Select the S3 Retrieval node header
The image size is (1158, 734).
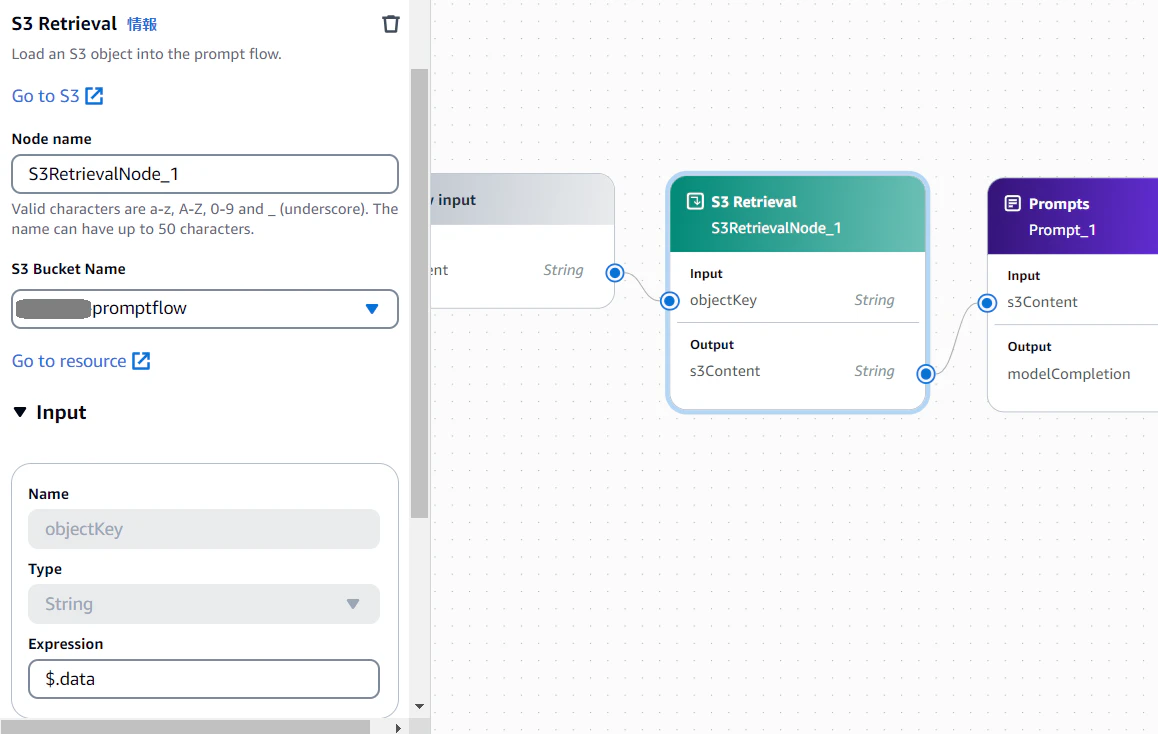point(798,214)
